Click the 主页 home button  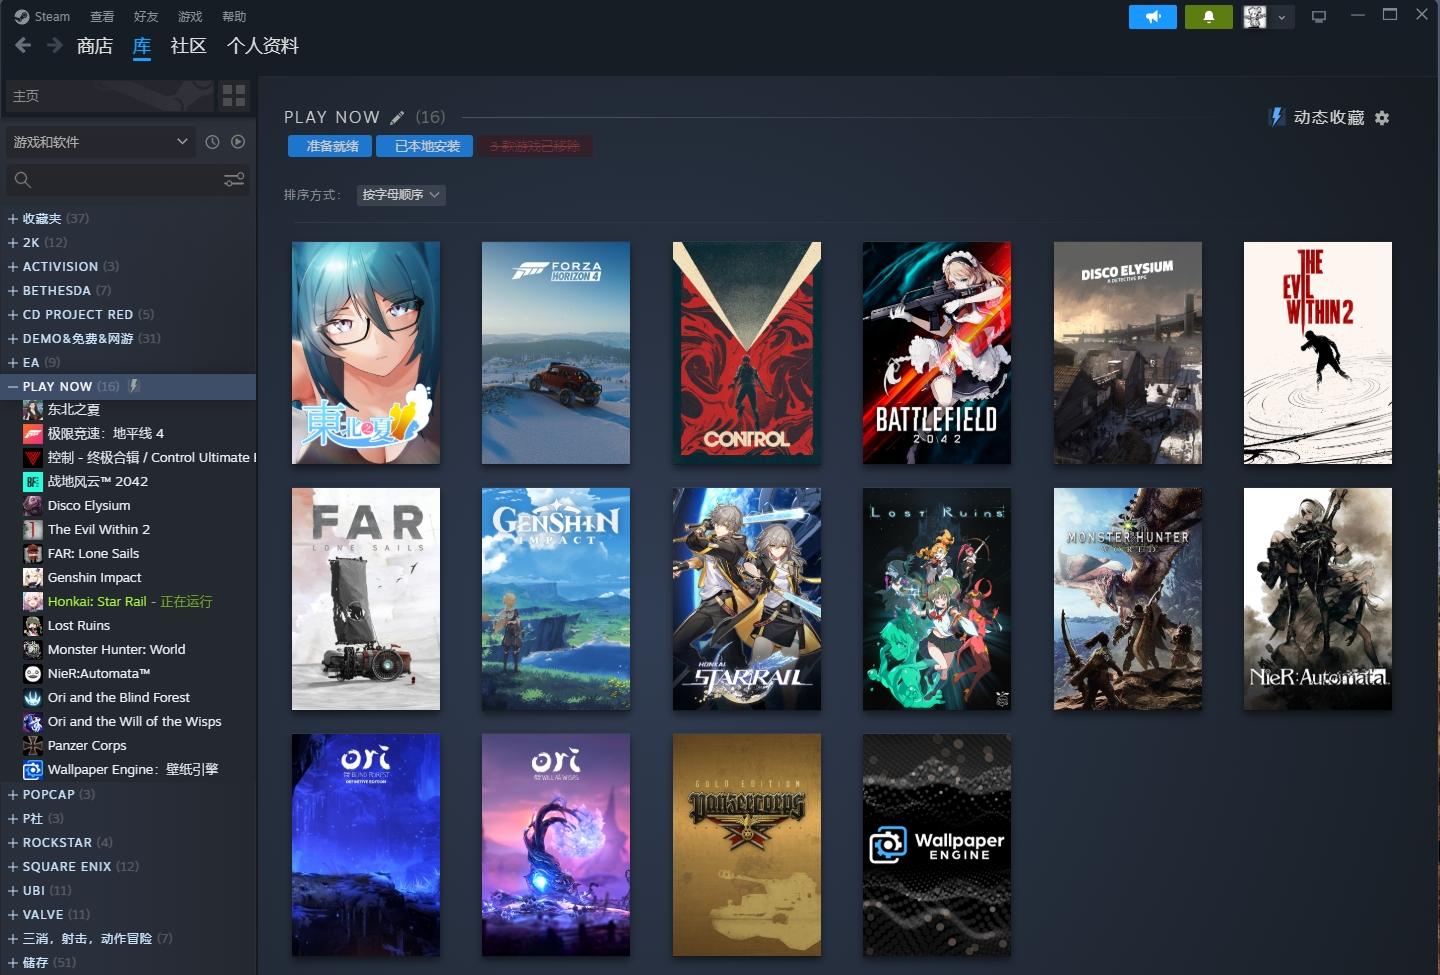109,96
